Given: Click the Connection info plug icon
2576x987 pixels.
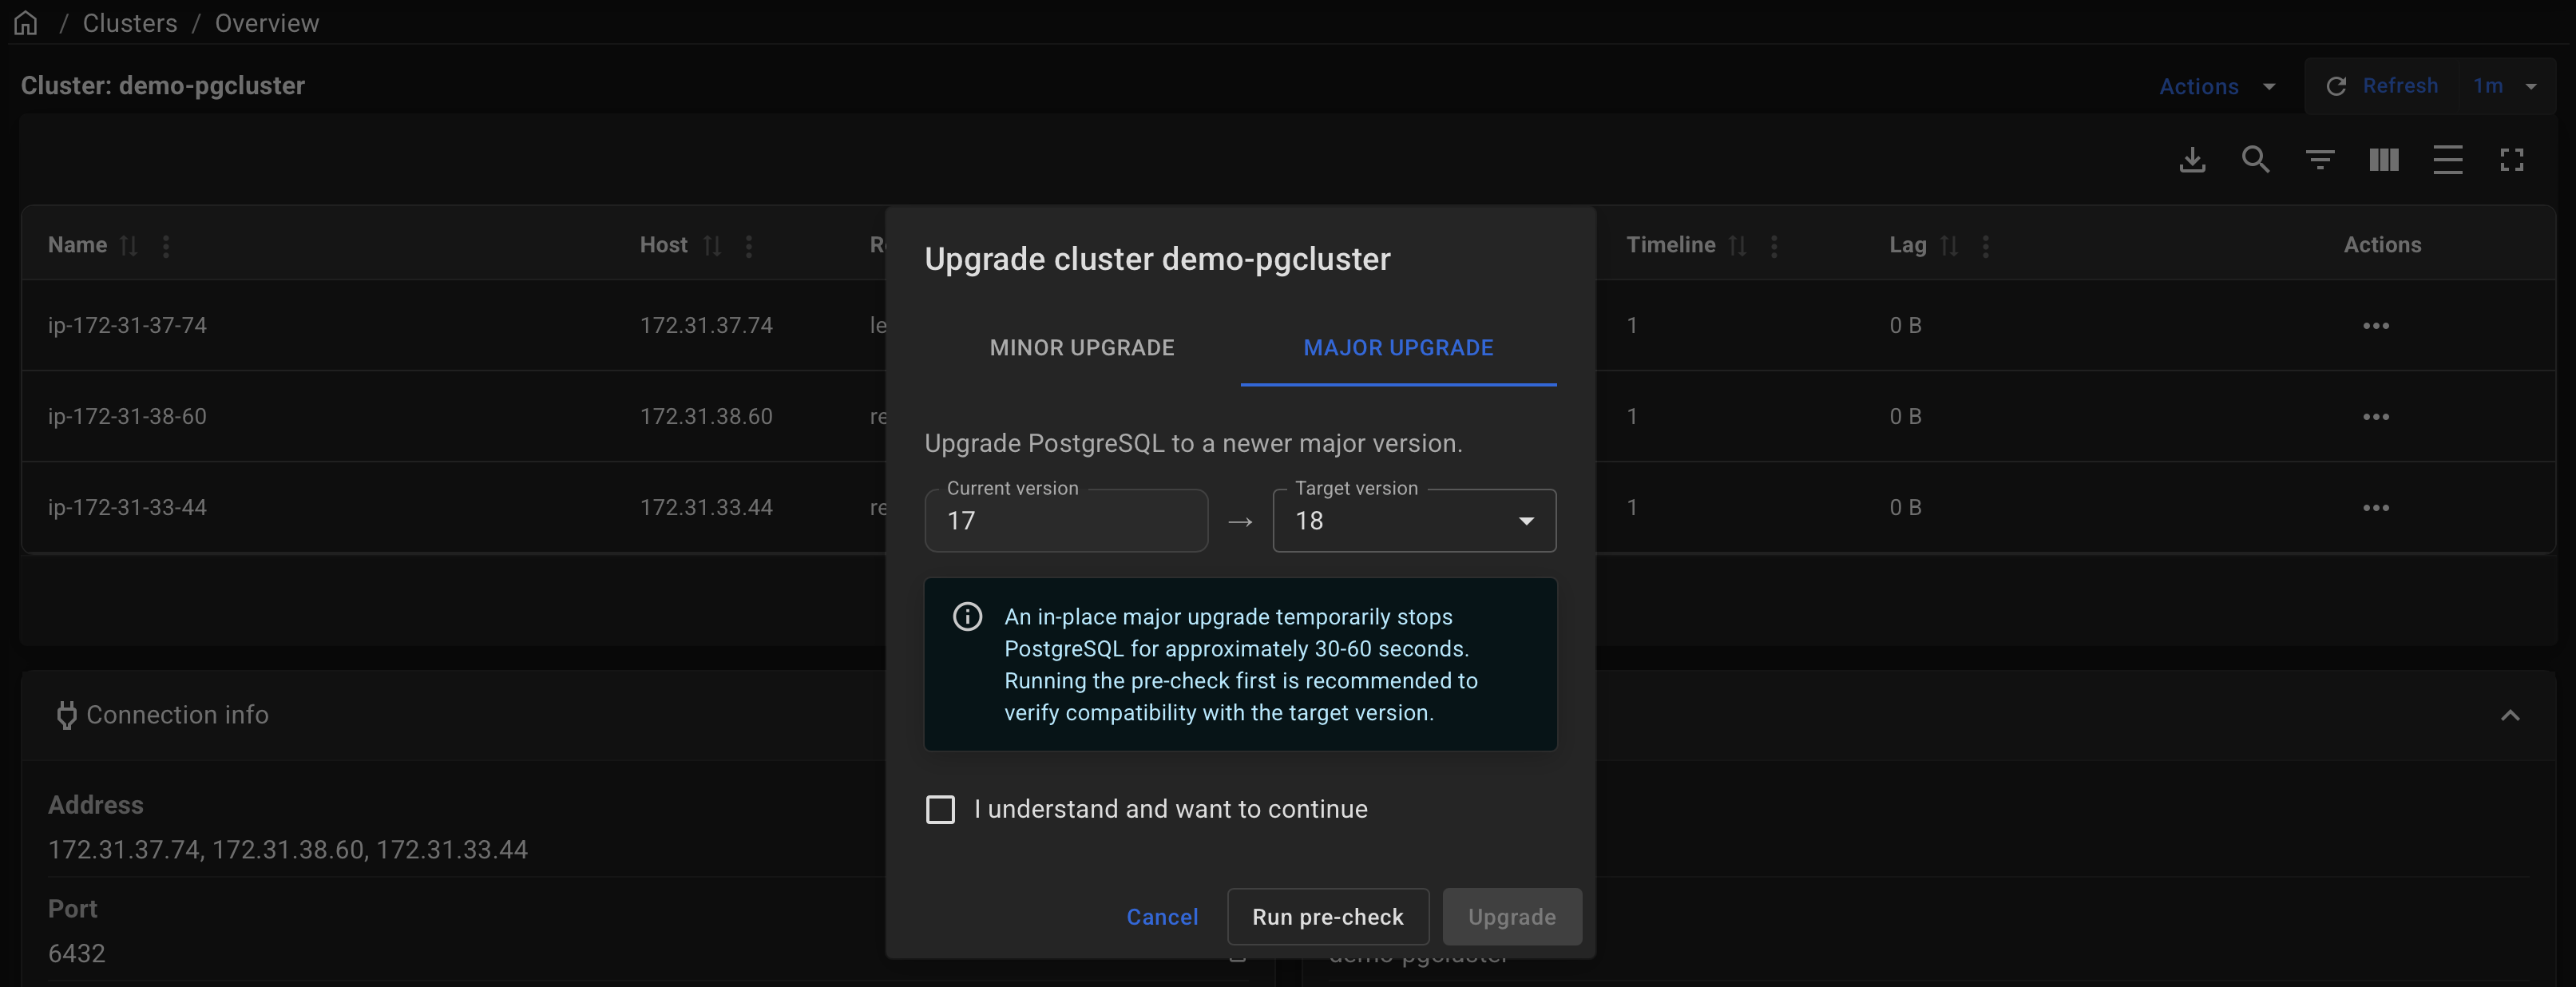Looking at the screenshot, I should tap(67, 716).
